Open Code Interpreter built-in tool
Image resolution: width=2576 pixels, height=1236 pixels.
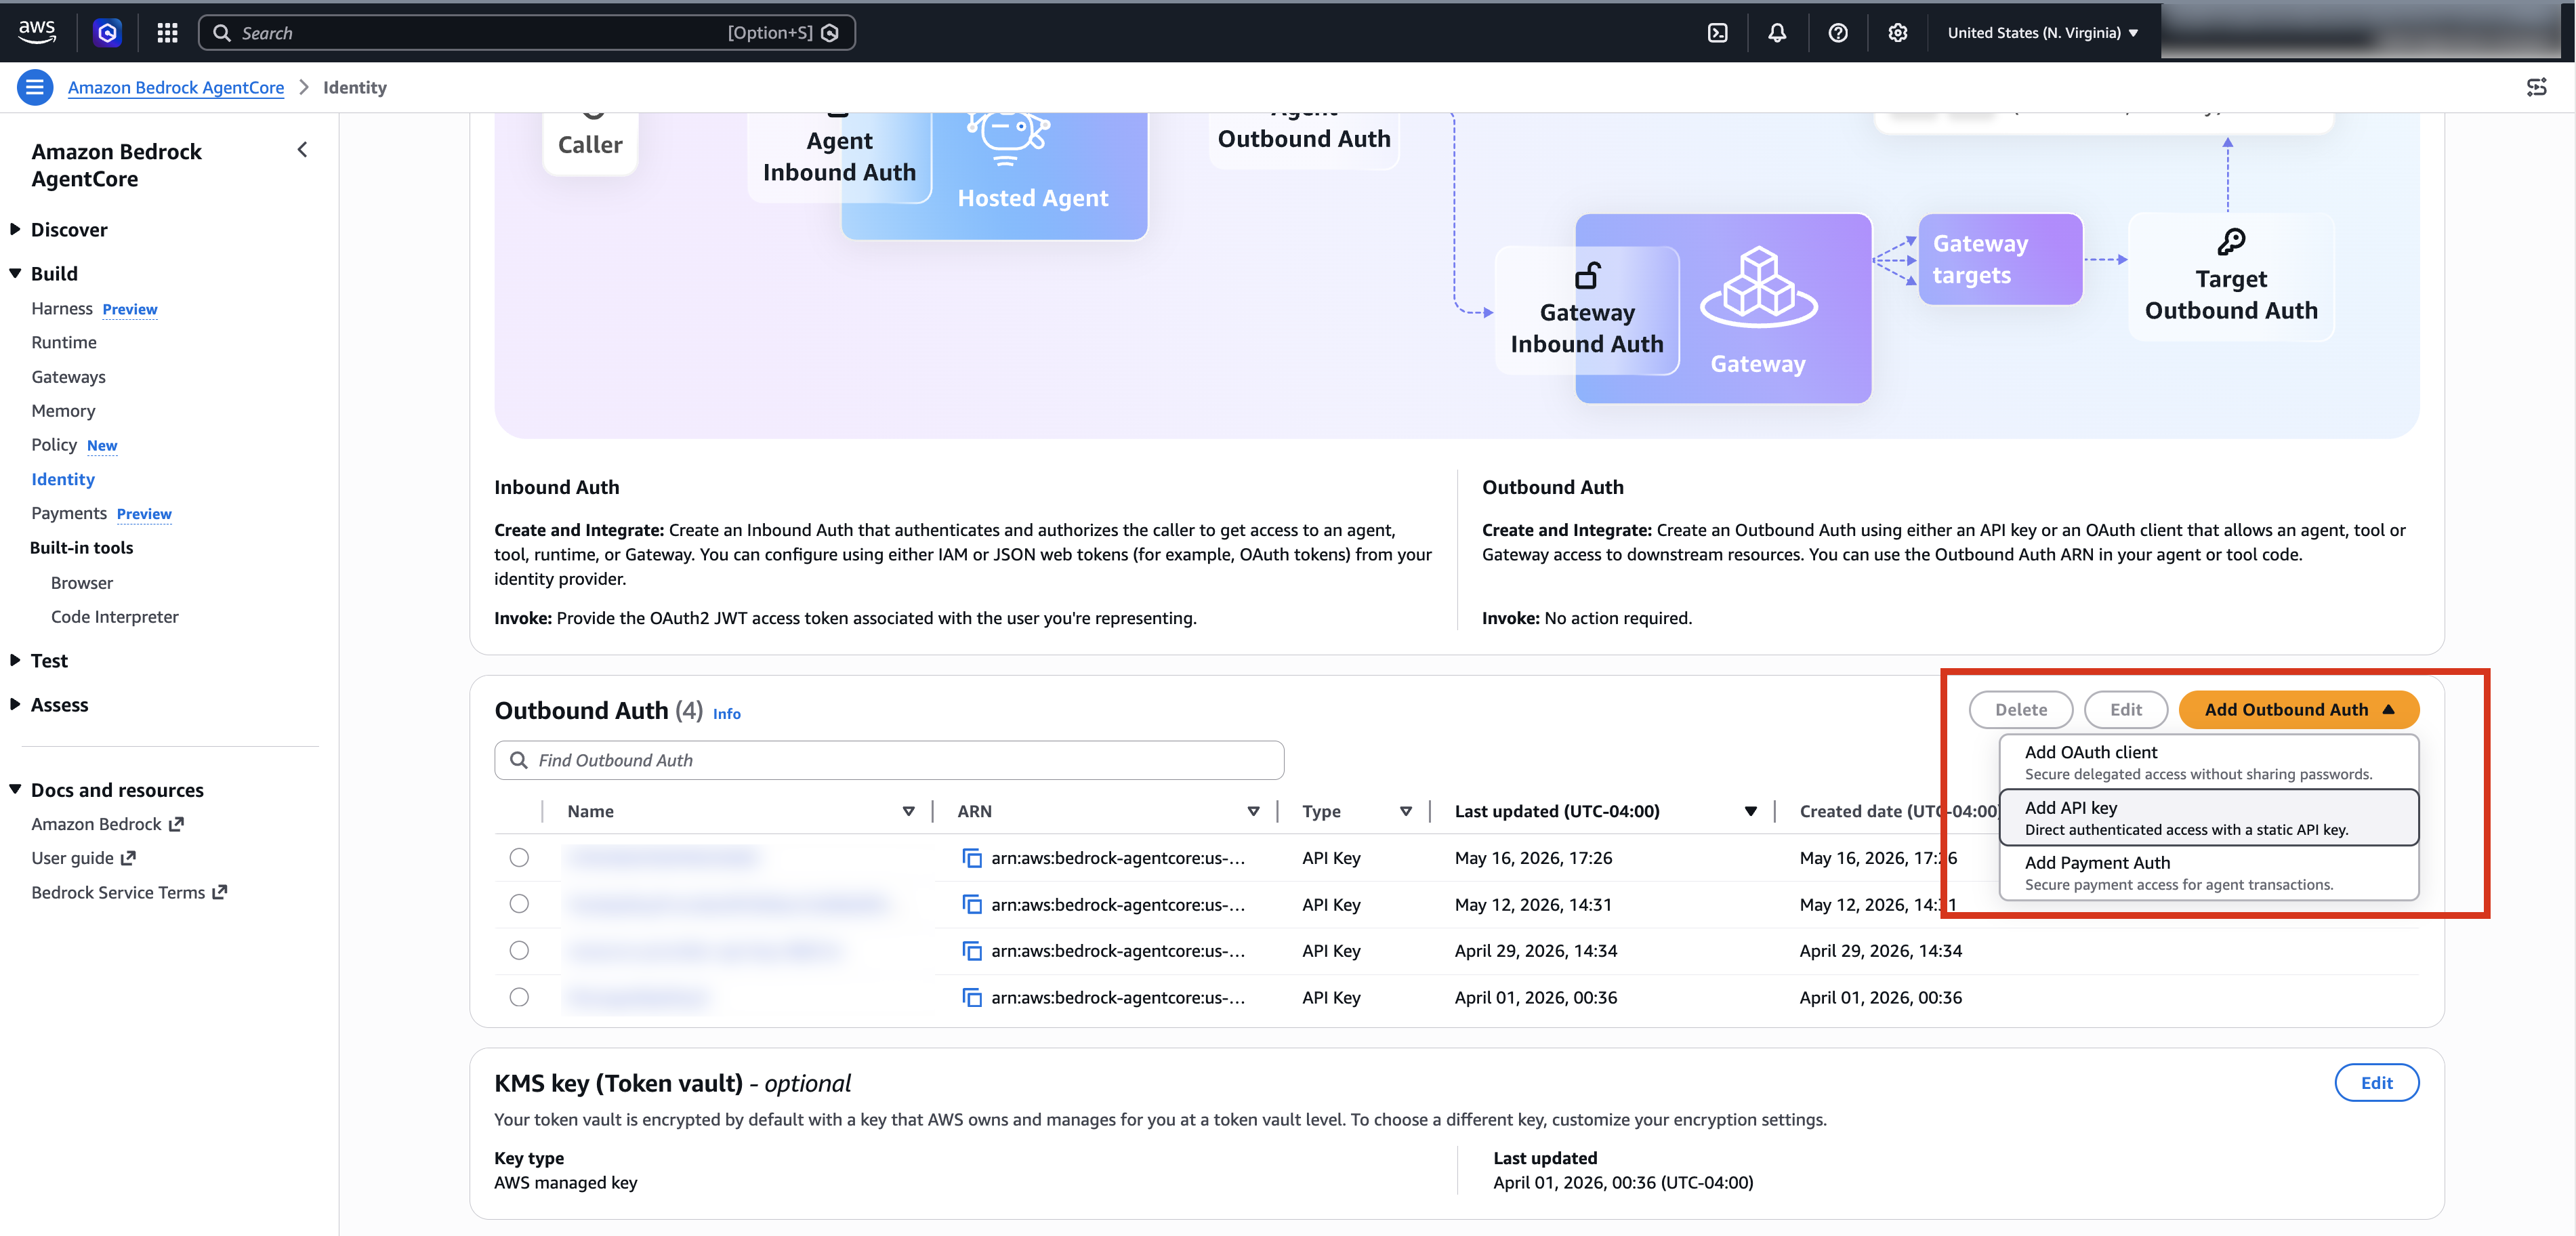click(x=115, y=616)
